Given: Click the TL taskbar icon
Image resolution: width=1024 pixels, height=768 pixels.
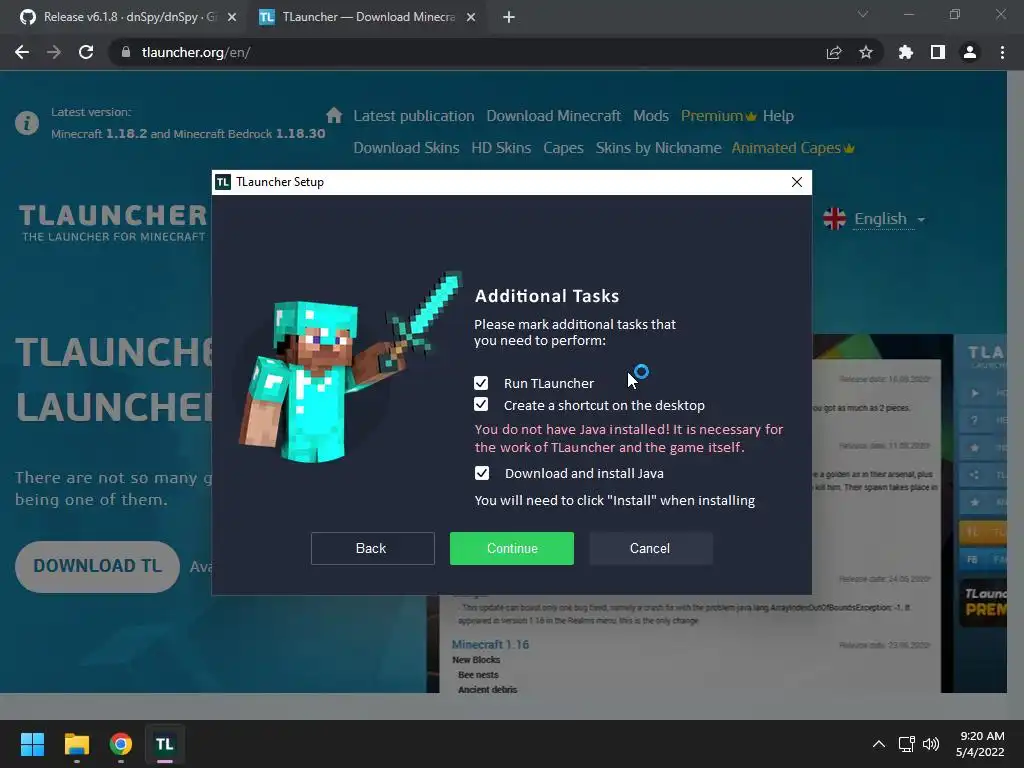Looking at the screenshot, I should [165, 744].
